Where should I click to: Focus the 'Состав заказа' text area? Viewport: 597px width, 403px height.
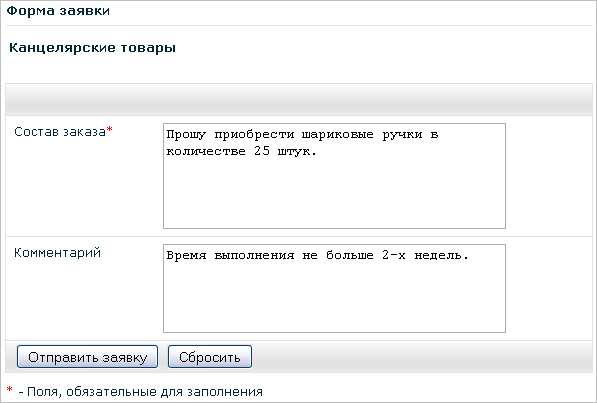tap(334, 176)
